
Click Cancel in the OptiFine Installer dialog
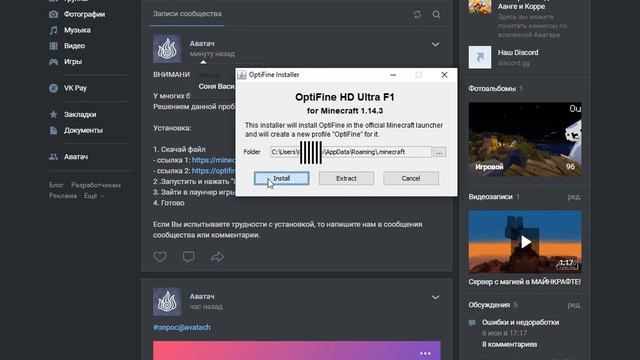pyautogui.click(x=411, y=178)
